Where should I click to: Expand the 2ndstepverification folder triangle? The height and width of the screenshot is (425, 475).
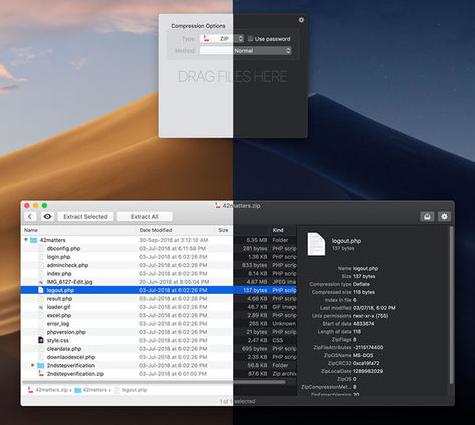point(33,365)
